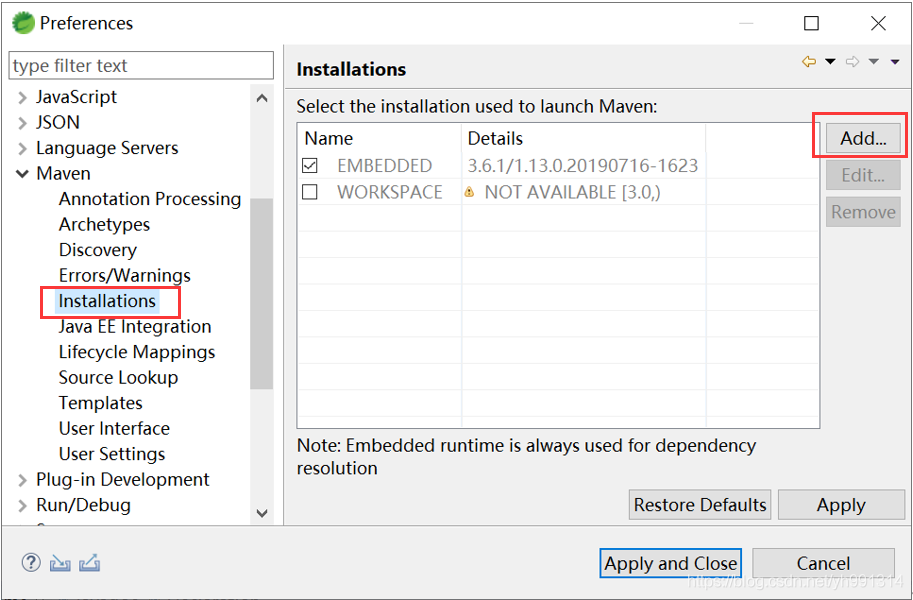Click the warning icon beside NOT AVAILABLE
Image resolution: width=913 pixels, height=600 pixels.
point(469,192)
